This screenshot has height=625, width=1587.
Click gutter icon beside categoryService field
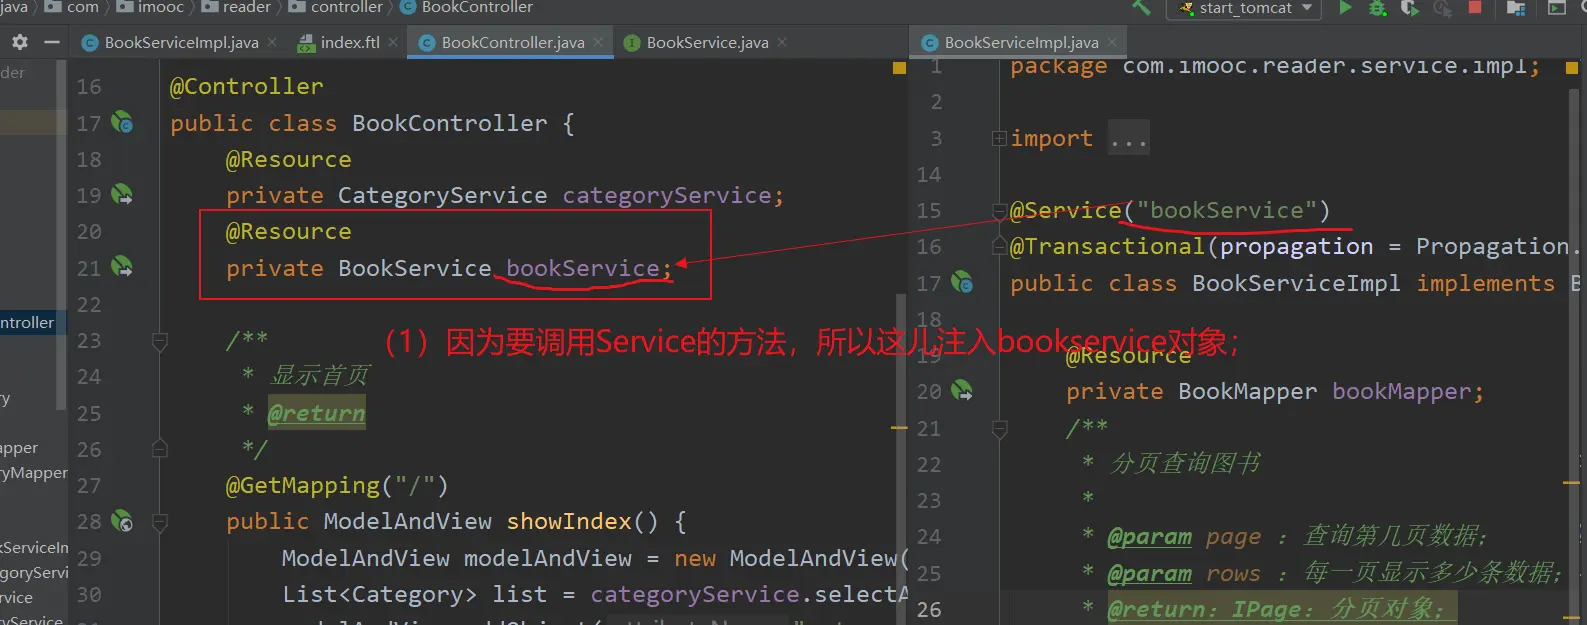pyautogui.click(x=122, y=194)
